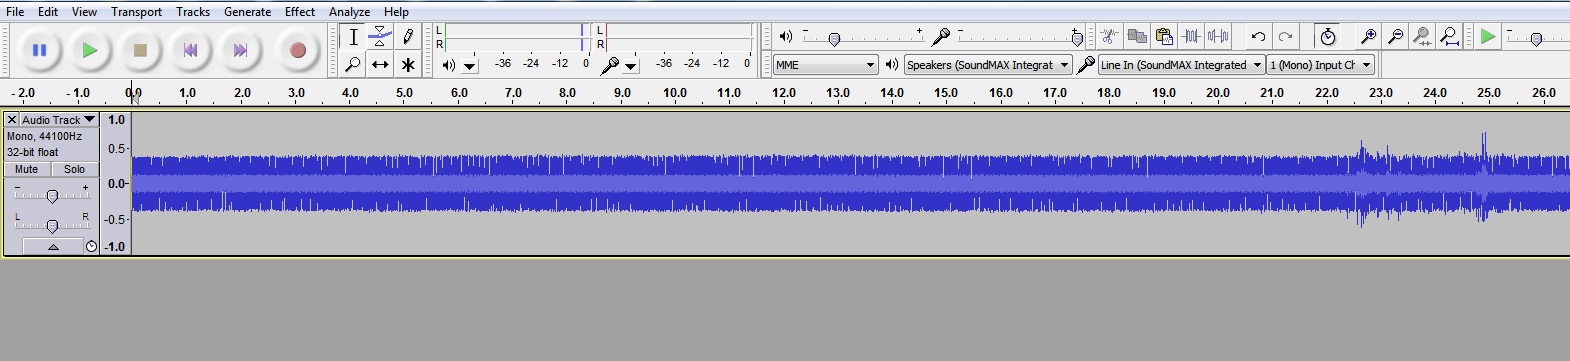Select the Multi-Tool asterisk icon
The height and width of the screenshot is (361, 1570).
pos(408,65)
